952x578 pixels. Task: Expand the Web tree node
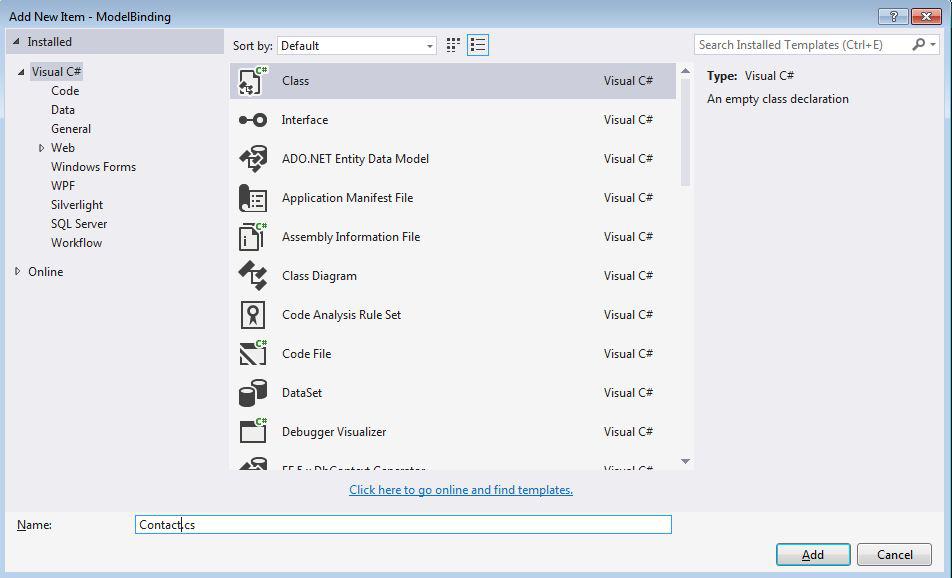click(x=40, y=147)
